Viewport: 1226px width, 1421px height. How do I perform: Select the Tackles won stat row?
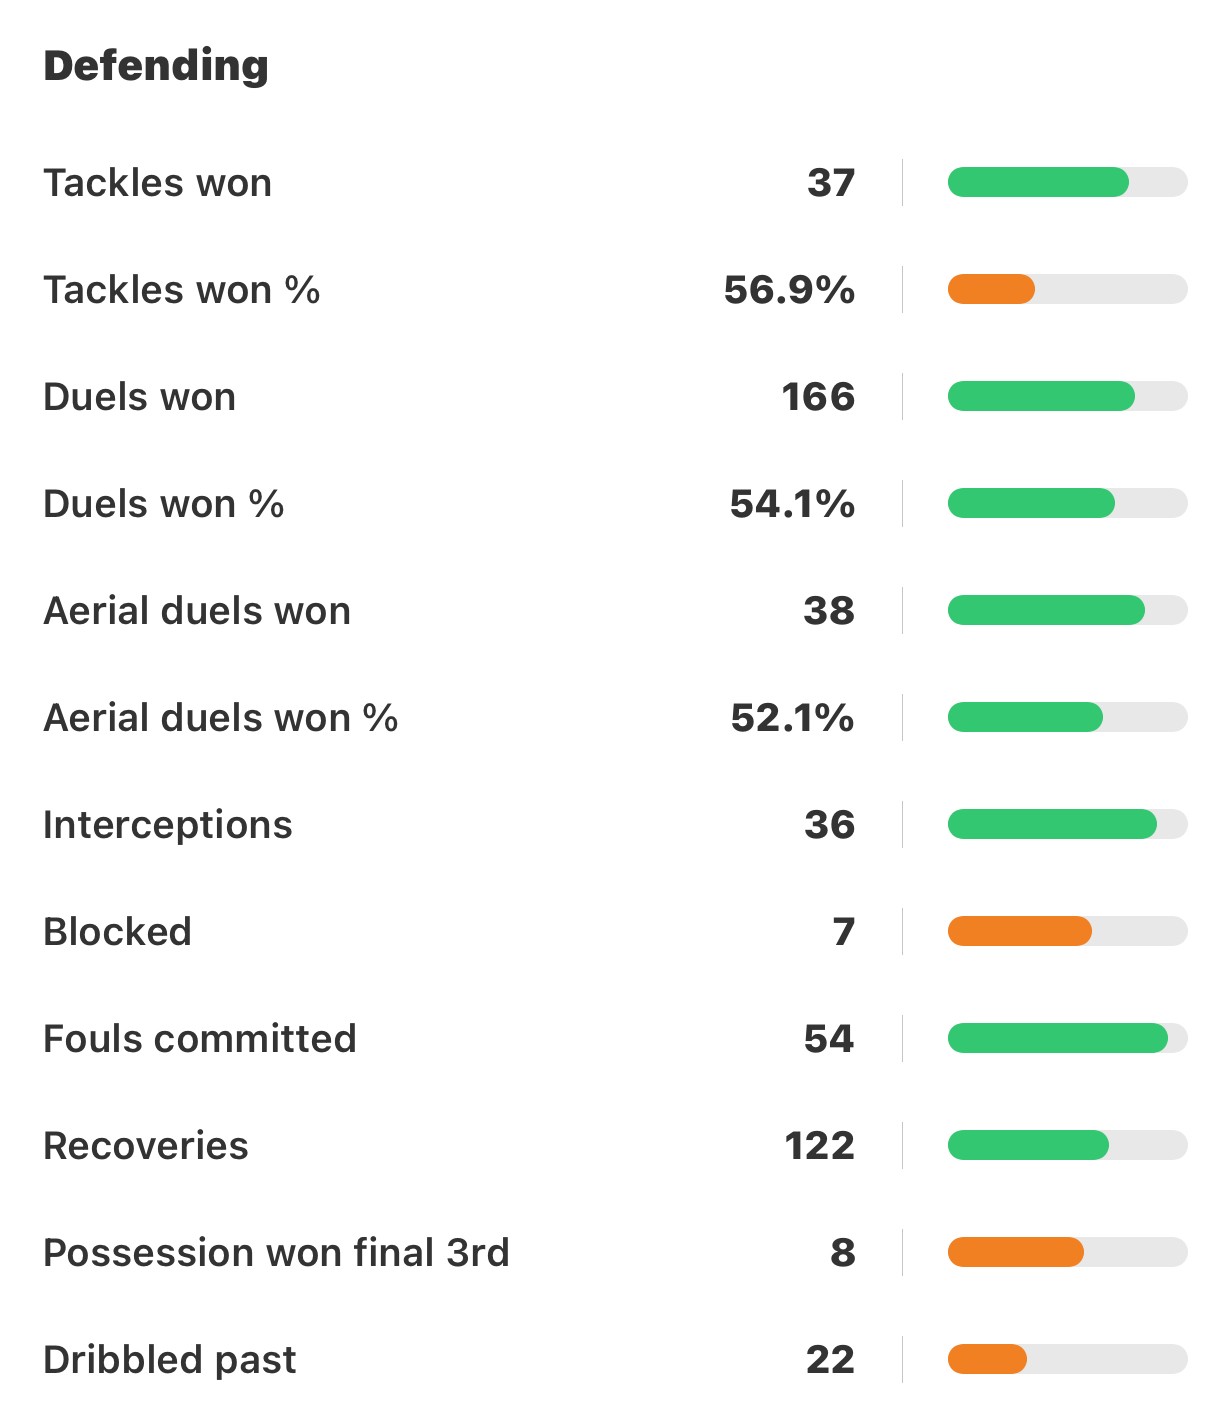pos(614,183)
